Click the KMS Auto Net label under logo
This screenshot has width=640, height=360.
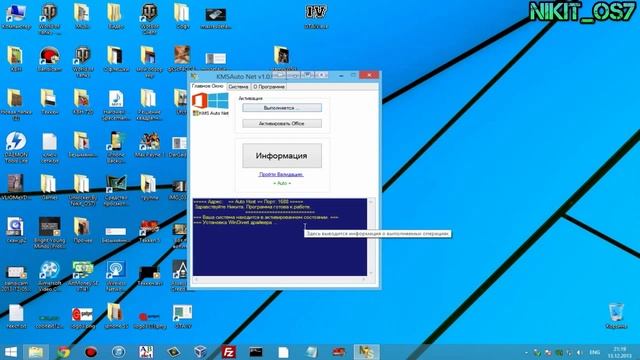(211, 113)
